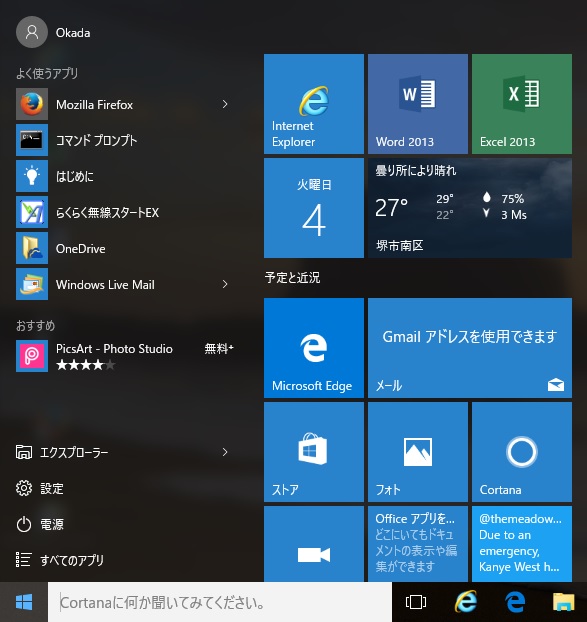
Task: Launch Internet Explorer from the taskbar
Action: click(x=466, y=602)
